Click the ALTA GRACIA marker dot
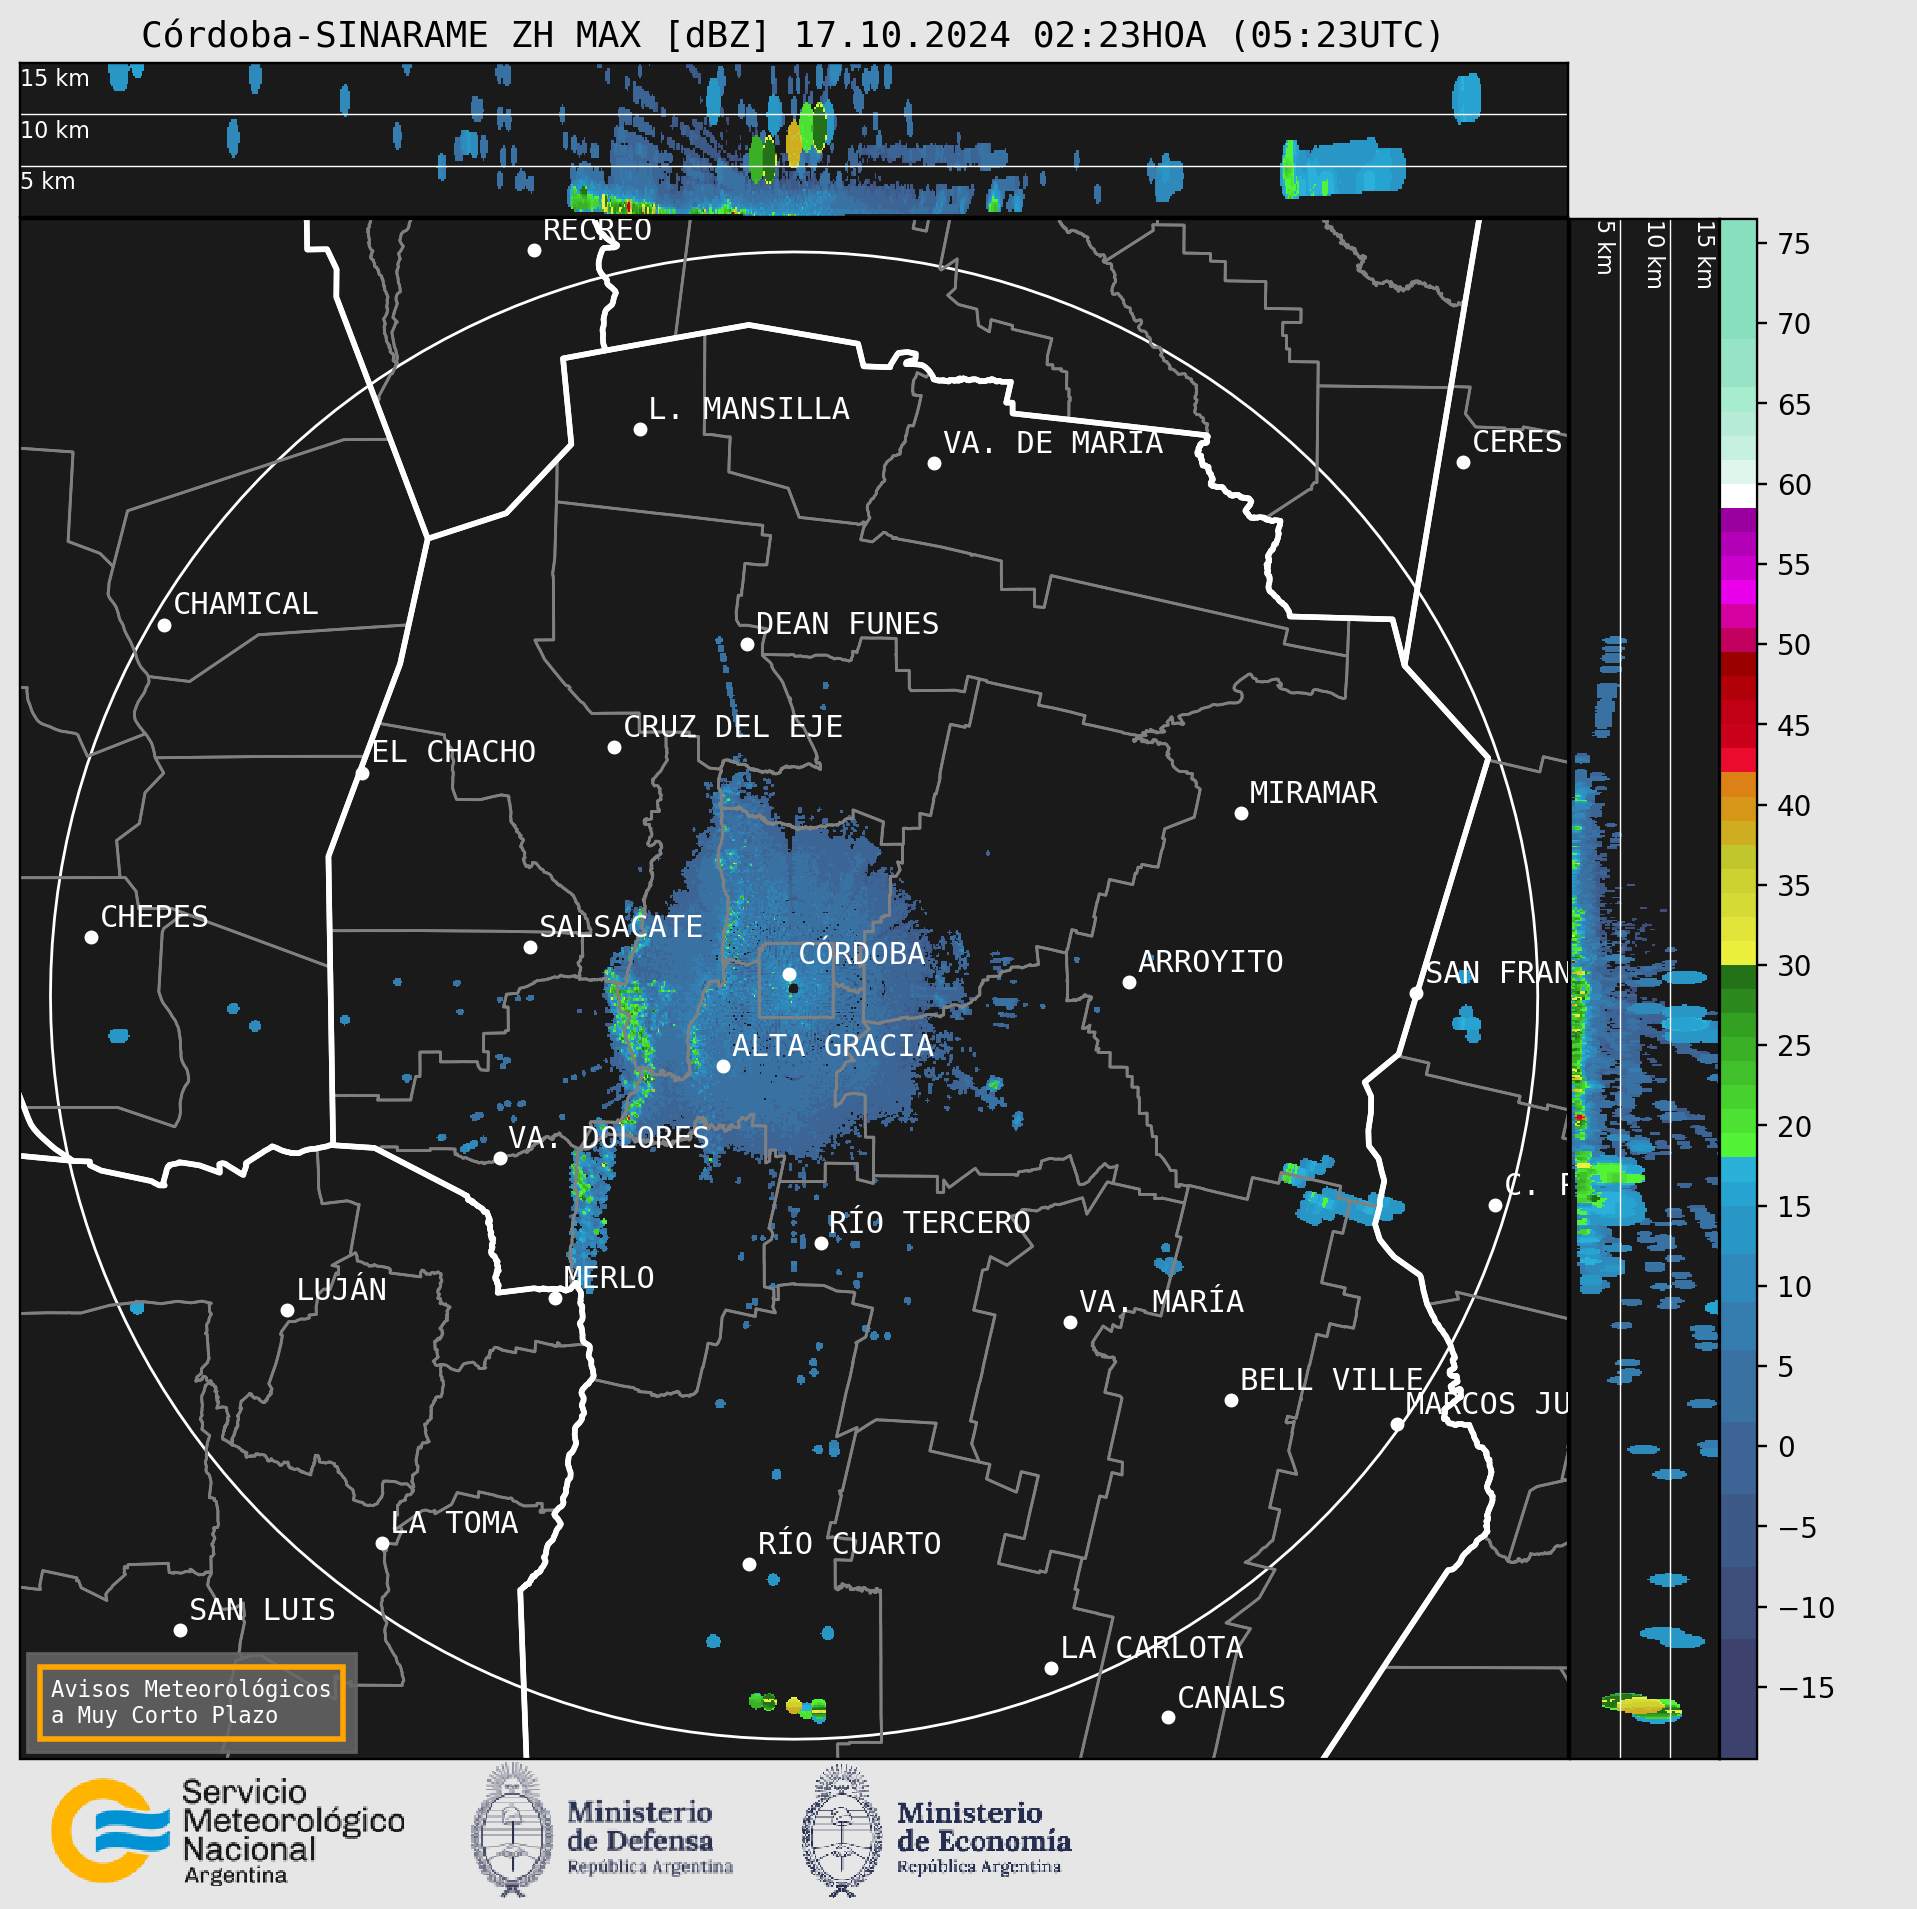Screen dimensions: 1917x1909 coord(723,1066)
